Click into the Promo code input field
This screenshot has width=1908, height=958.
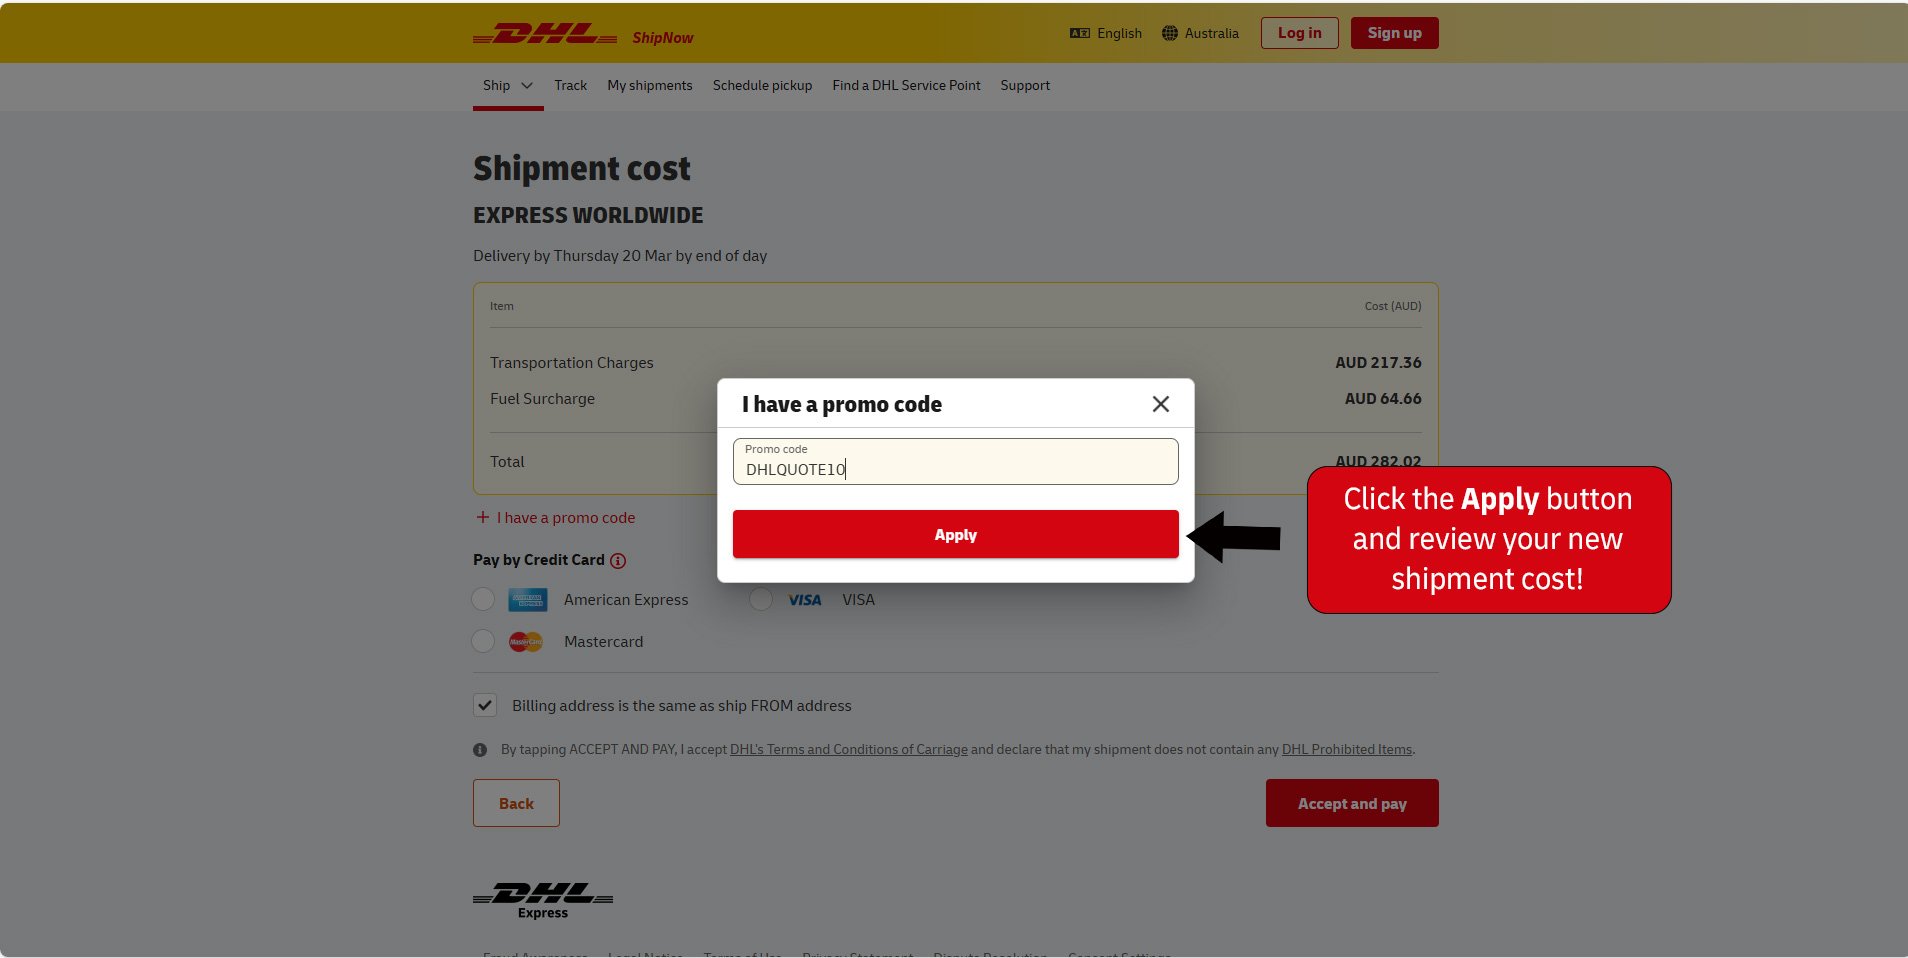956,461
